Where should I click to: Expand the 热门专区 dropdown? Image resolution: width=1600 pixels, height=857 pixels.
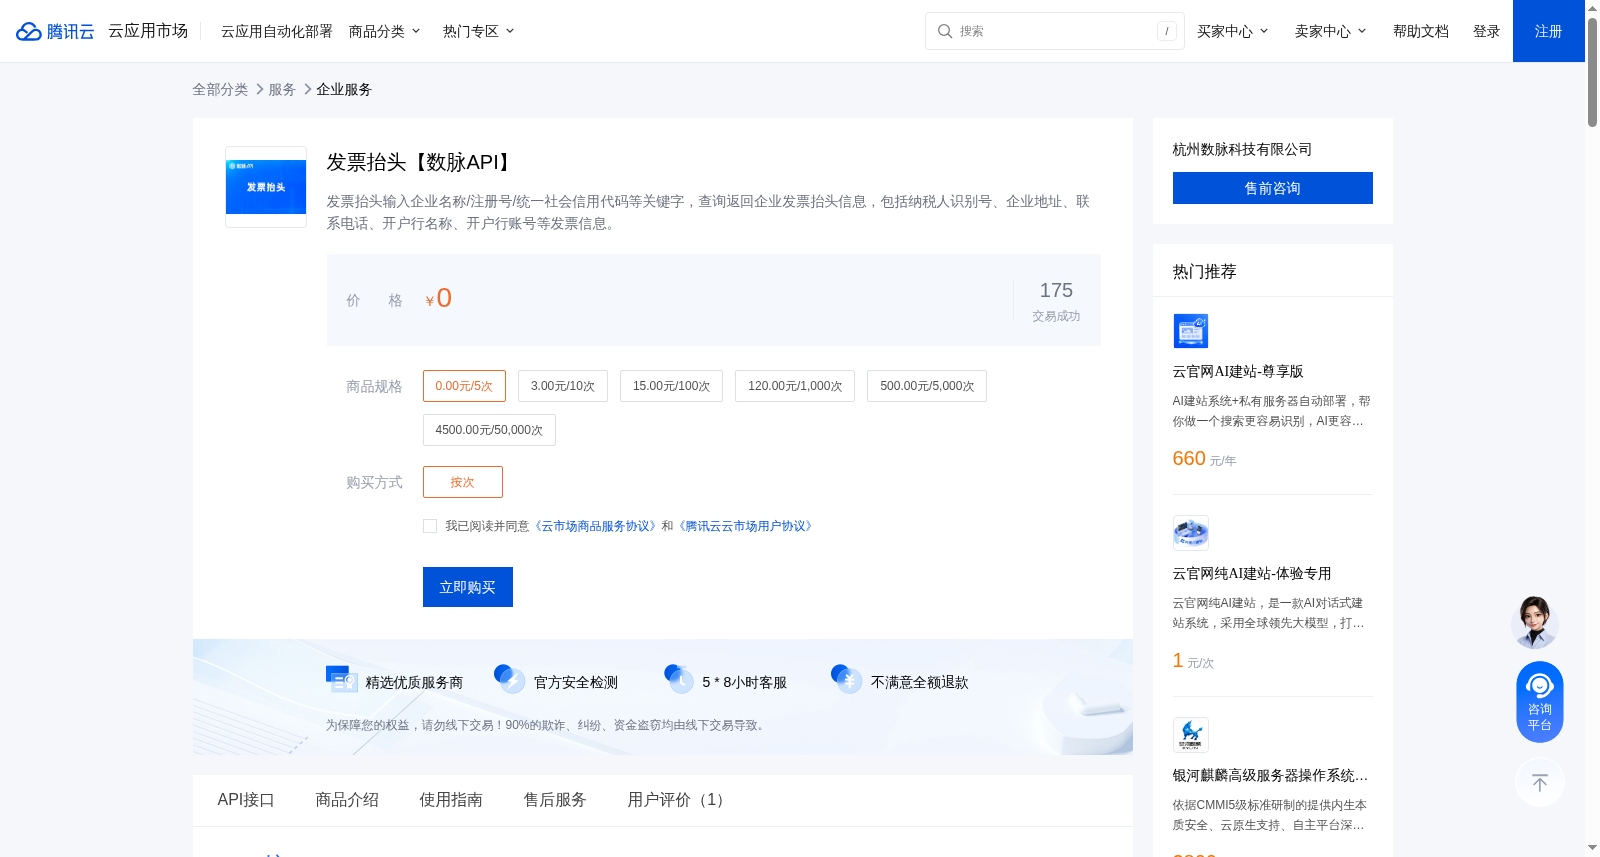pyautogui.click(x=479, y=31)
